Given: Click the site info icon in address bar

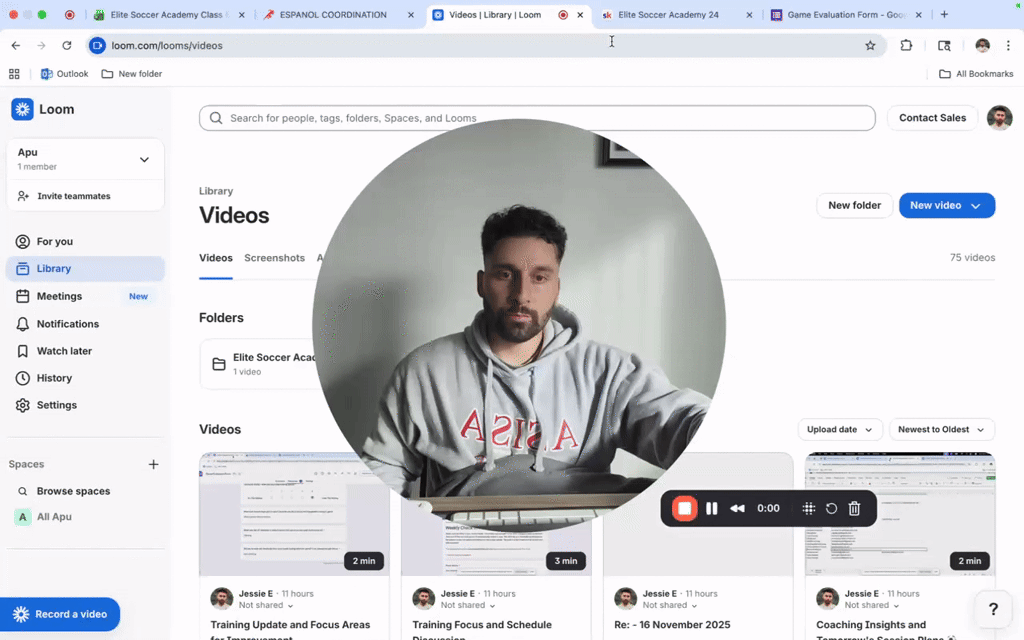Looking at the screenshot, I should pyautogui.click(x=97, y=45).
